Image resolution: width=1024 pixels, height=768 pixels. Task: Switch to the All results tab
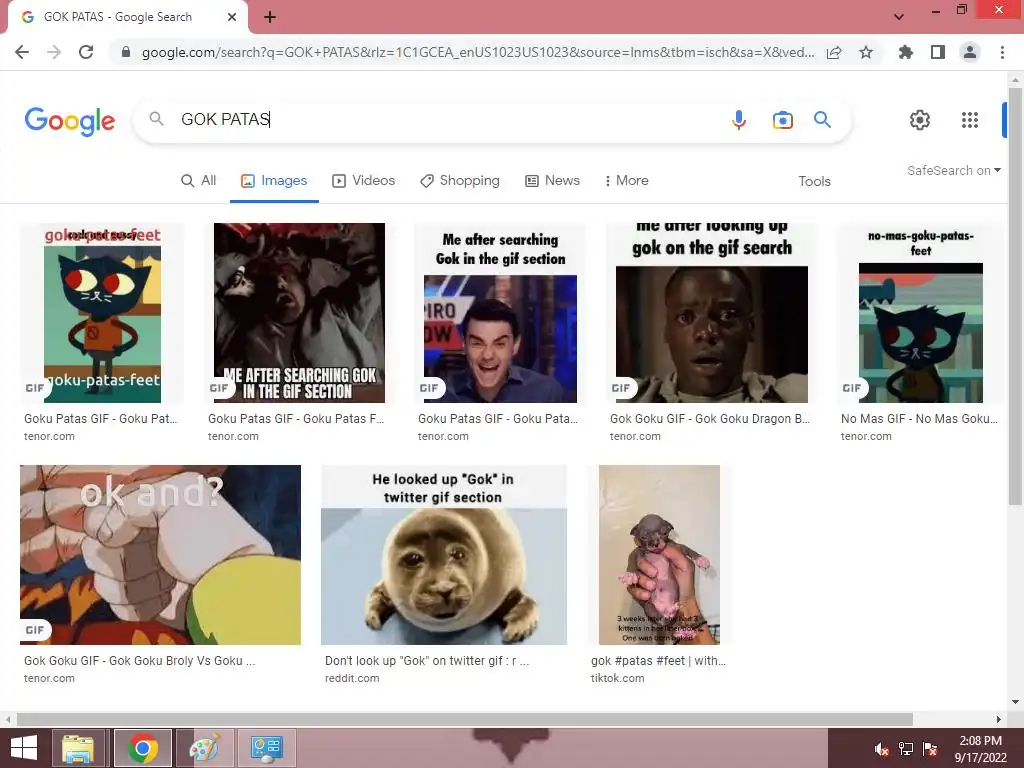[199, 181]
